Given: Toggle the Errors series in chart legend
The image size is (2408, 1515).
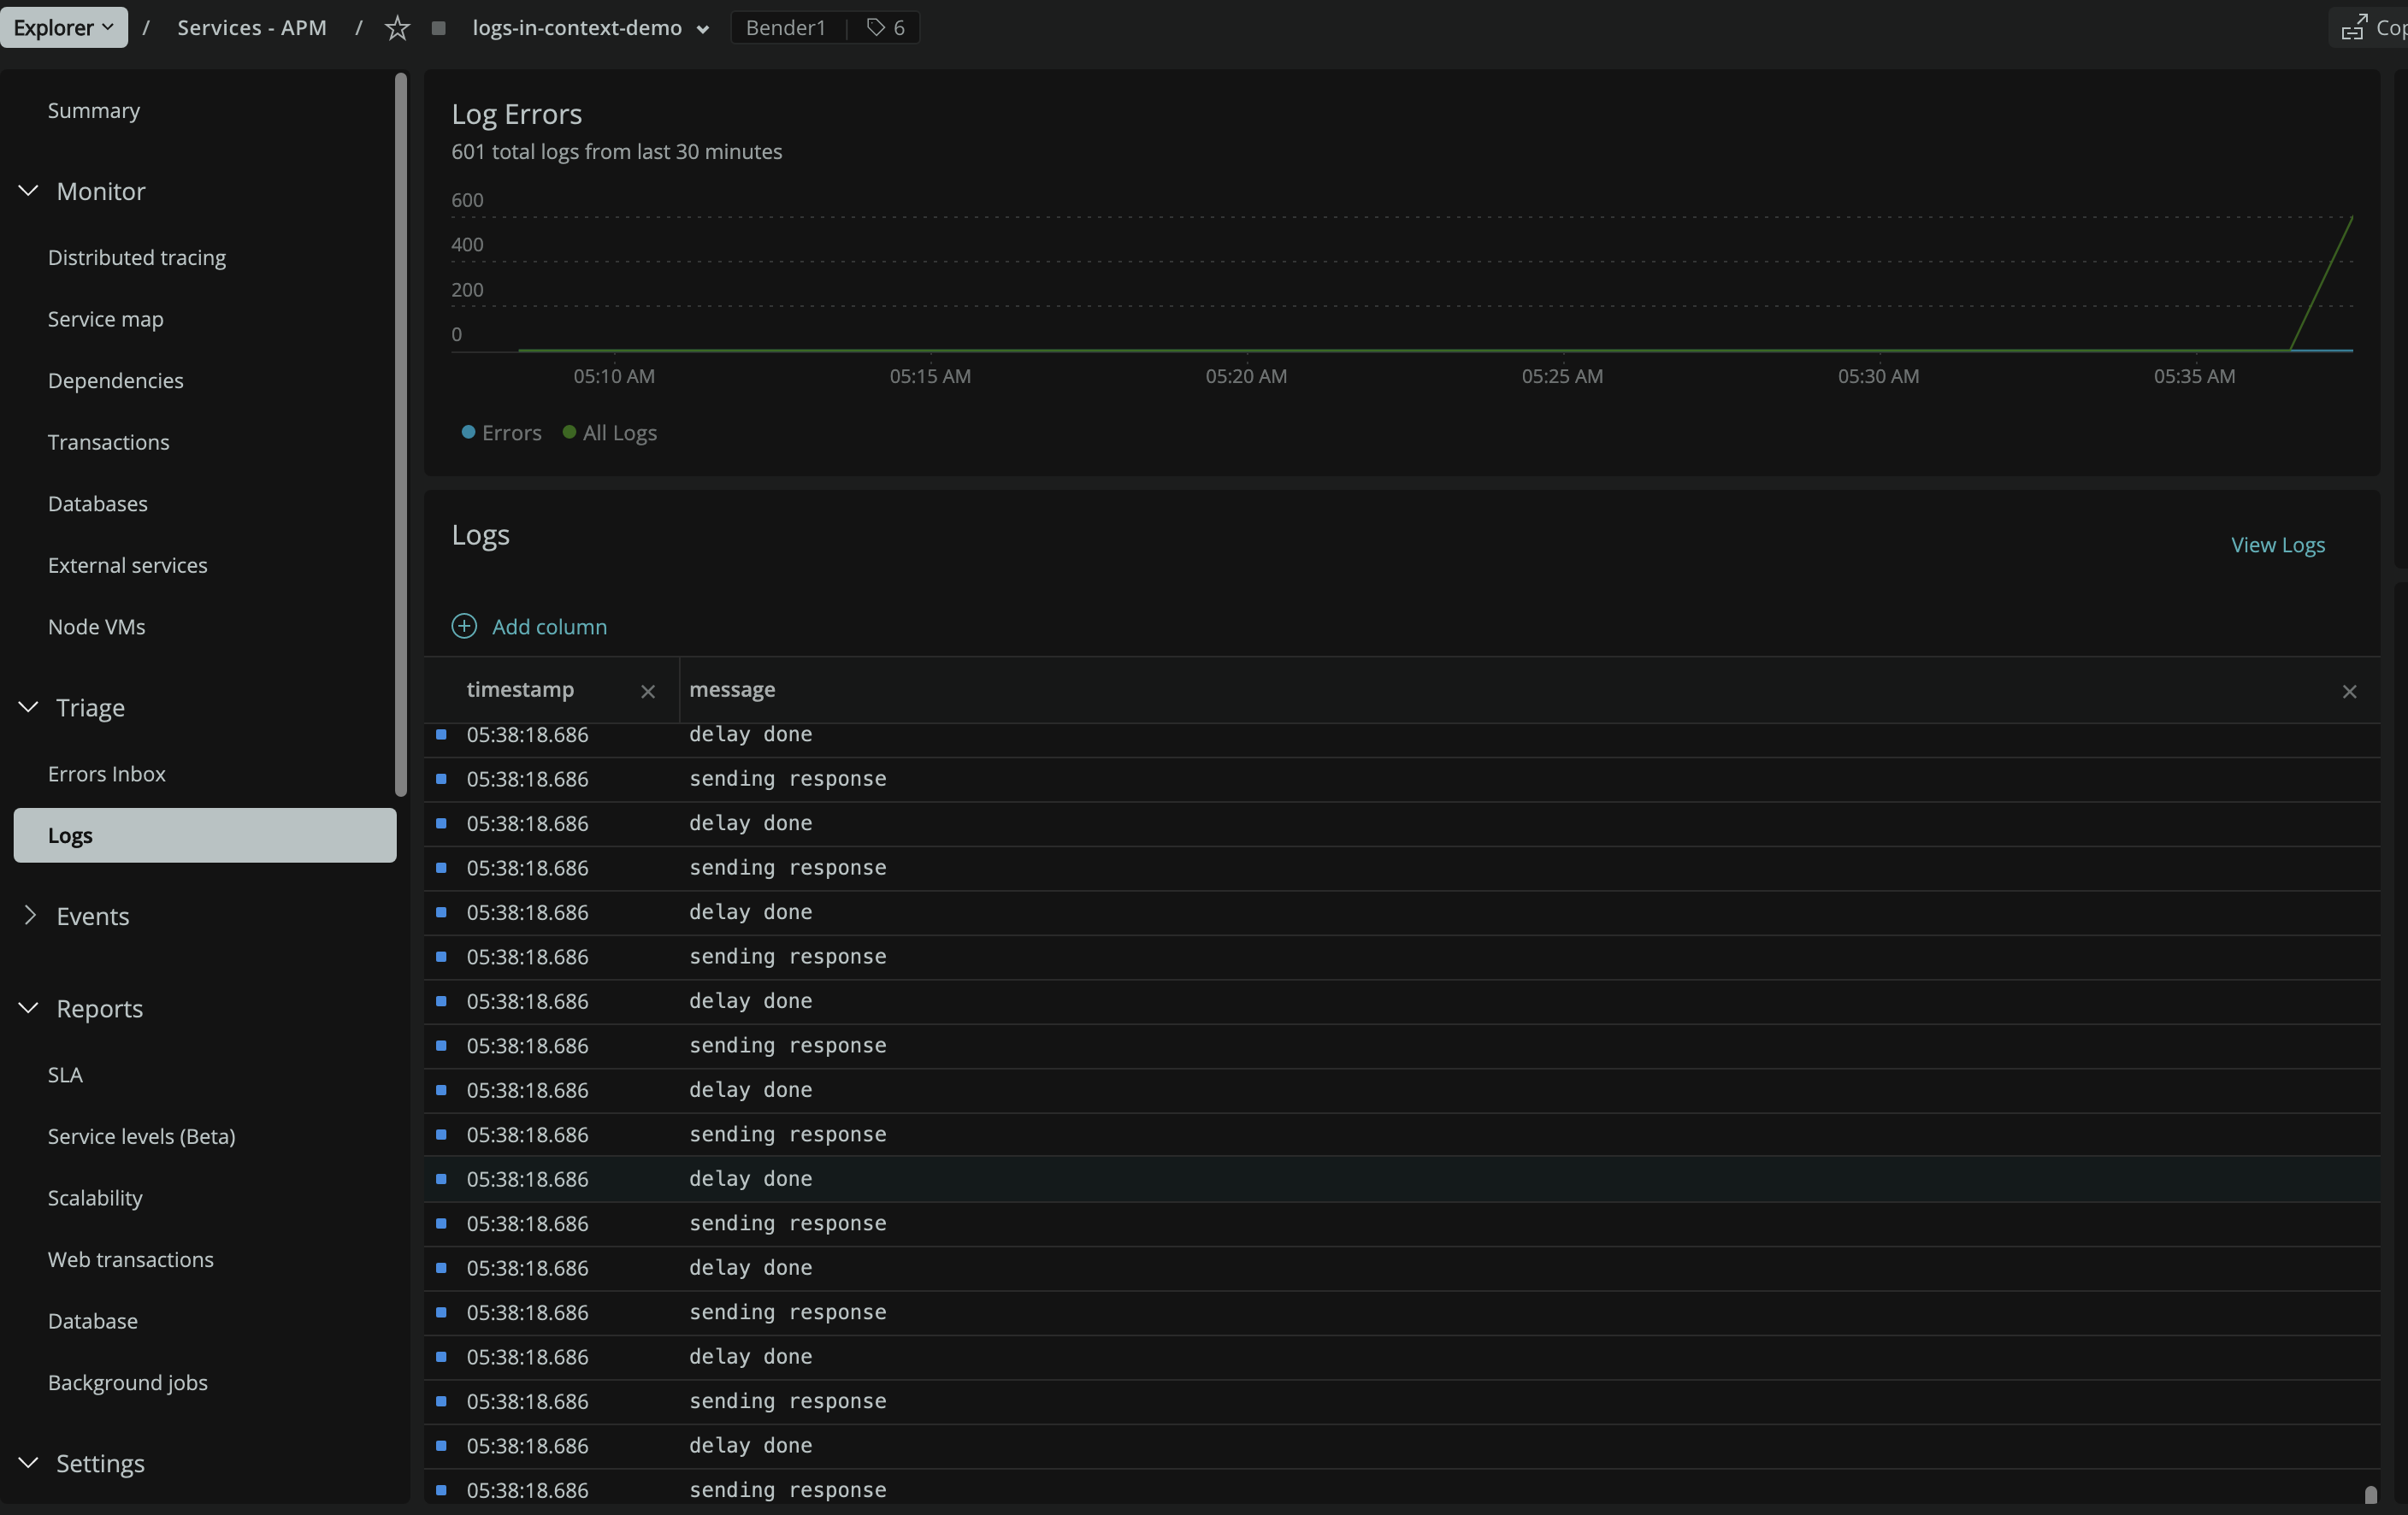Looking at the screenshot, I should click(501, 433).
